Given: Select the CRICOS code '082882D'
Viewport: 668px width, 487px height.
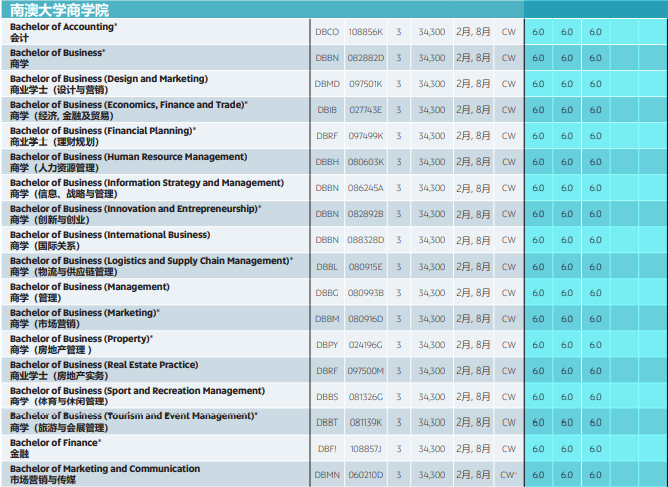Looking at the screenshot, I should click(366, 58).
